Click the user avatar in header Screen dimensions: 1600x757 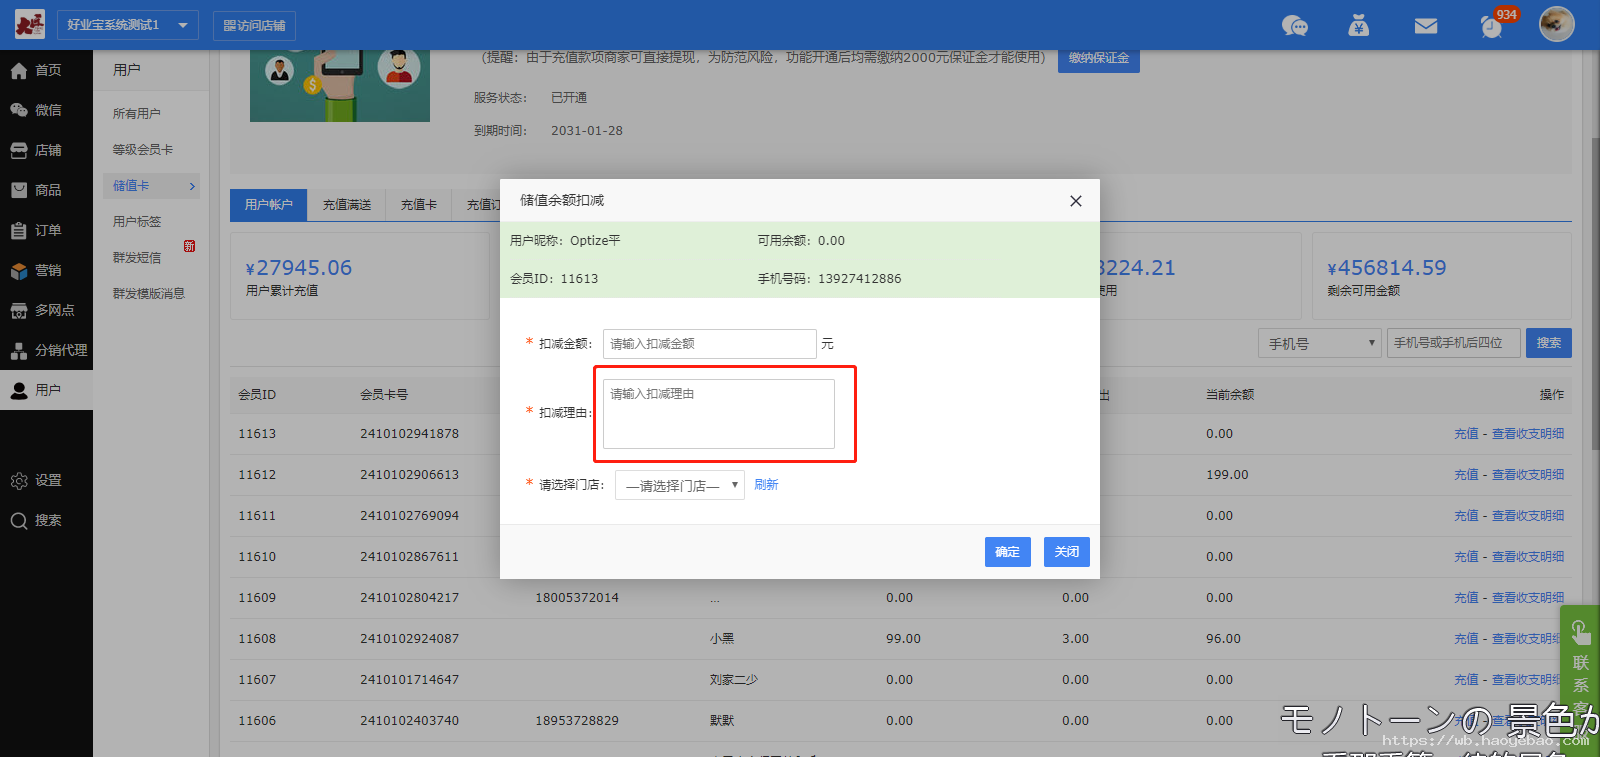pyautogui.click(x=1556, y=23)
